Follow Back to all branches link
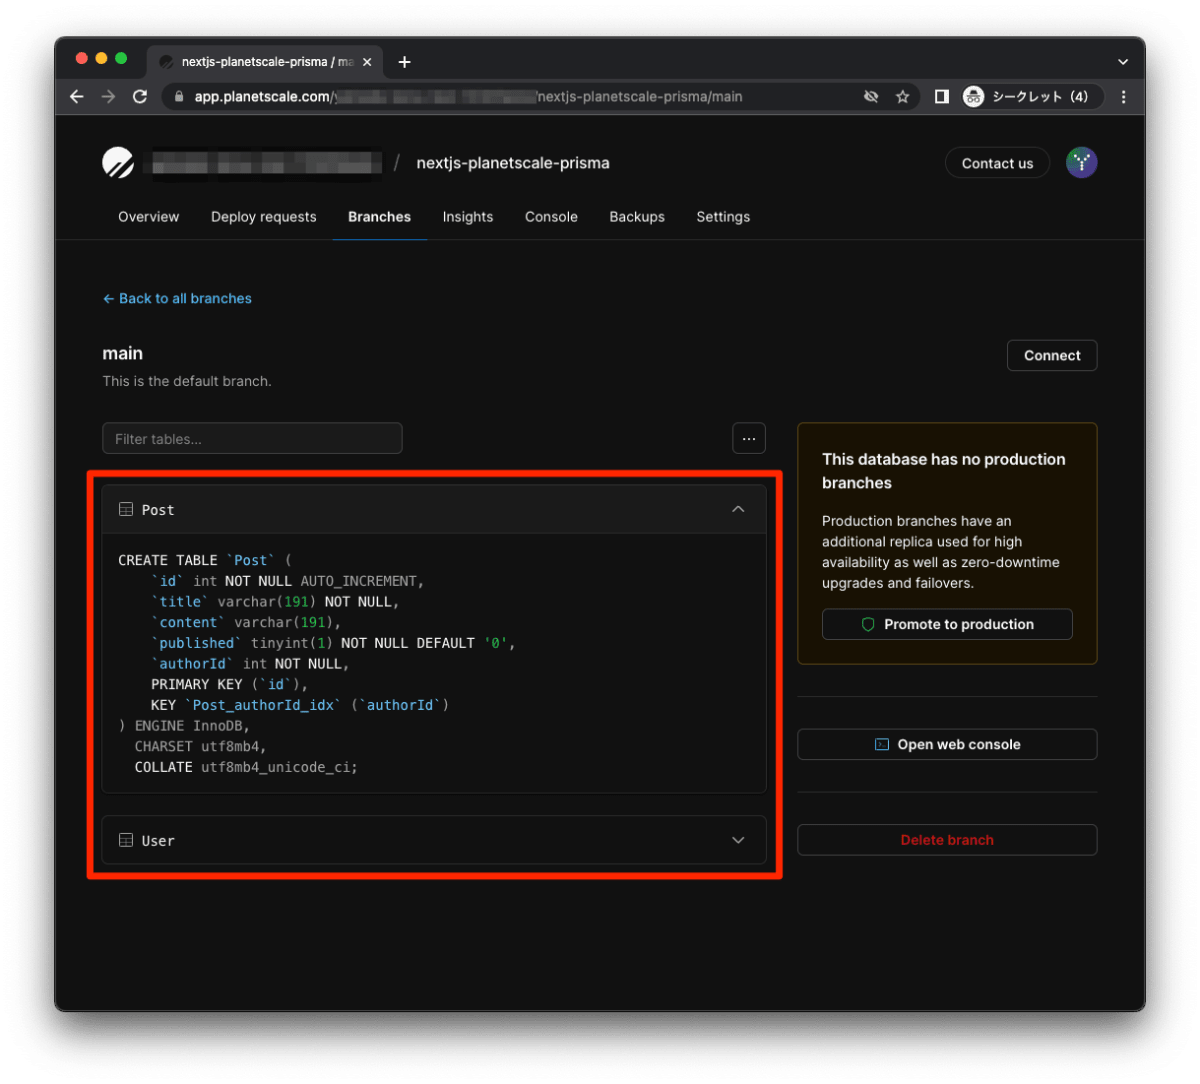 pyautogui.click(x=177, y=298)
